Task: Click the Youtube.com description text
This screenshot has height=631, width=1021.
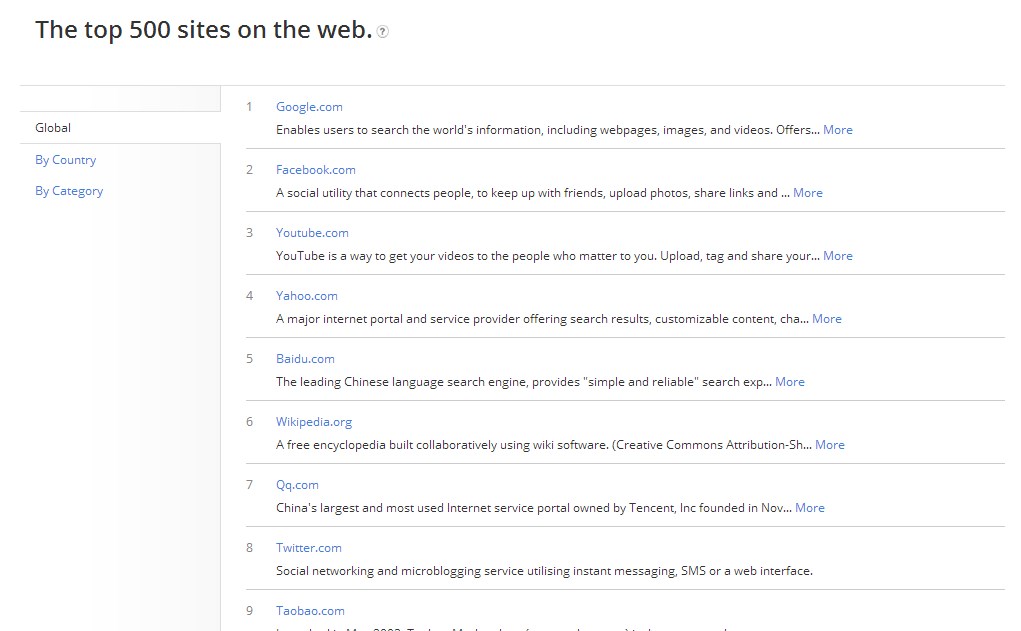Action: tap(548, 257)
